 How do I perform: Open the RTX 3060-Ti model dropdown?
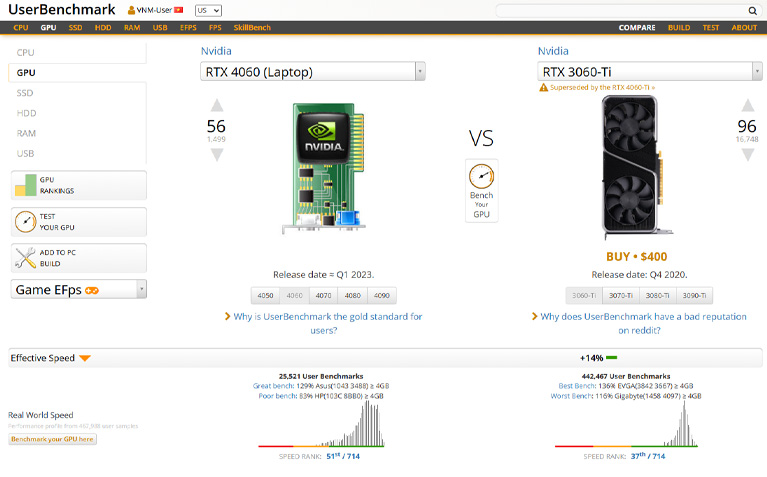pos(650,72)
